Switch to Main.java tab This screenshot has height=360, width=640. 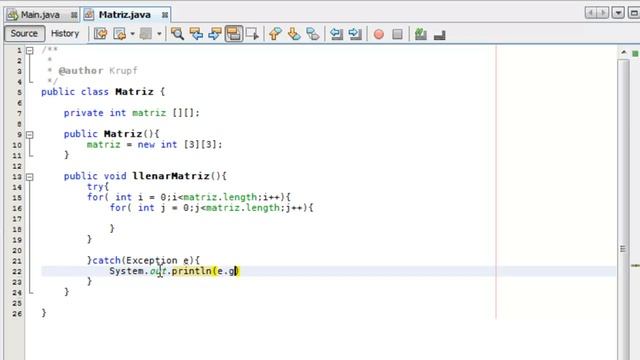click(40, 15)
